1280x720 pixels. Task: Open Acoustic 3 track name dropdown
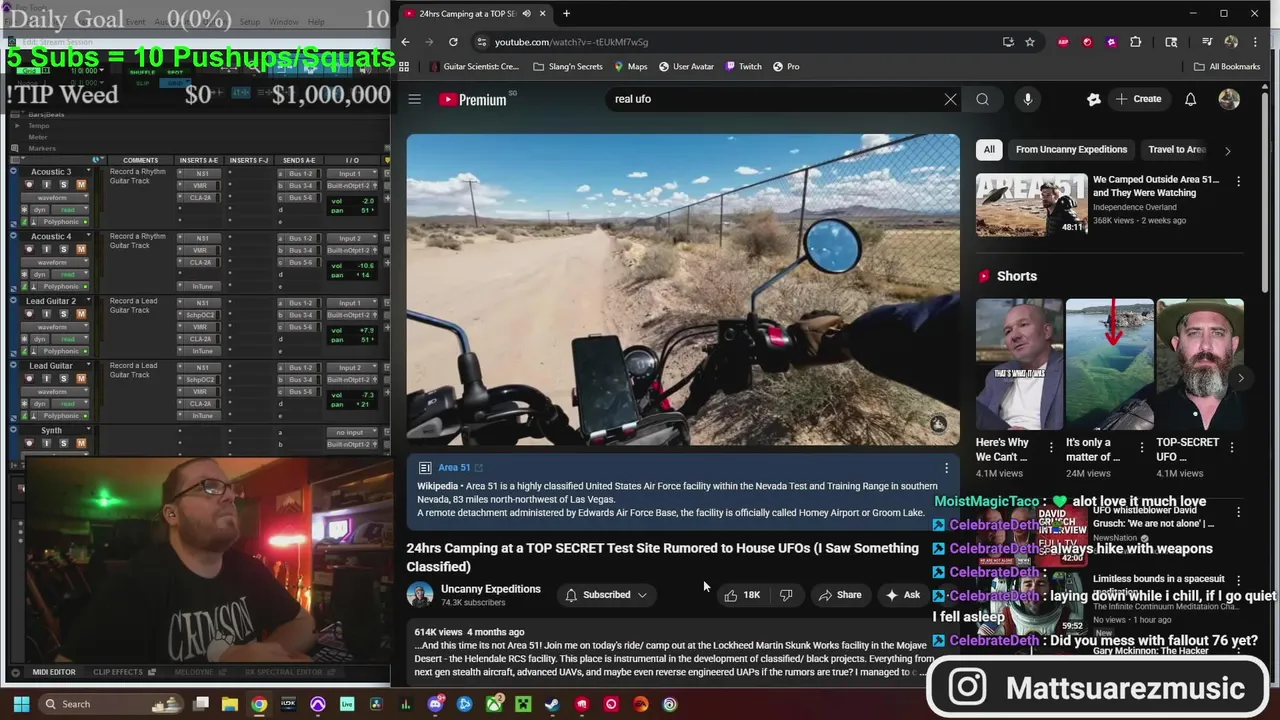tap(87, 172)
